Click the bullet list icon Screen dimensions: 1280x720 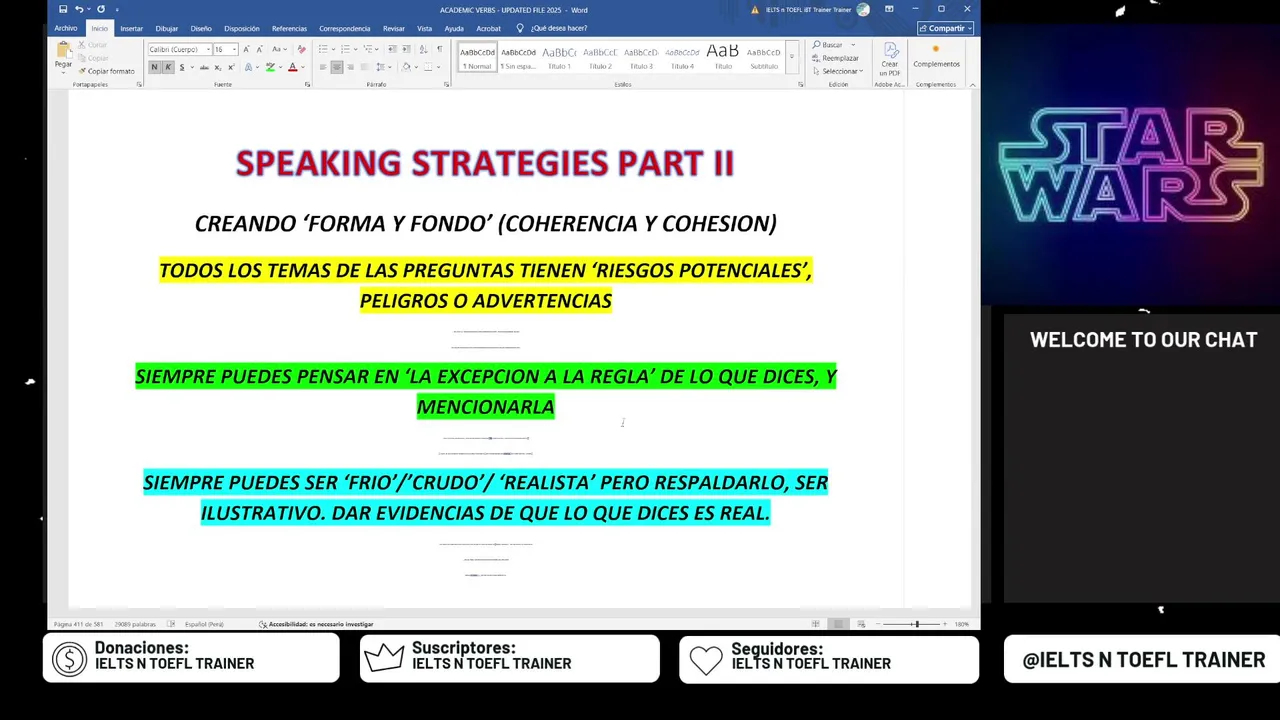(323, 49)
